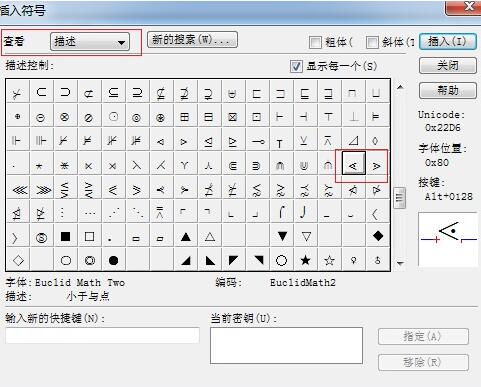Choose the black upper-left triangle ◤
Screen dimensions: 481x387
click(233, 260)
